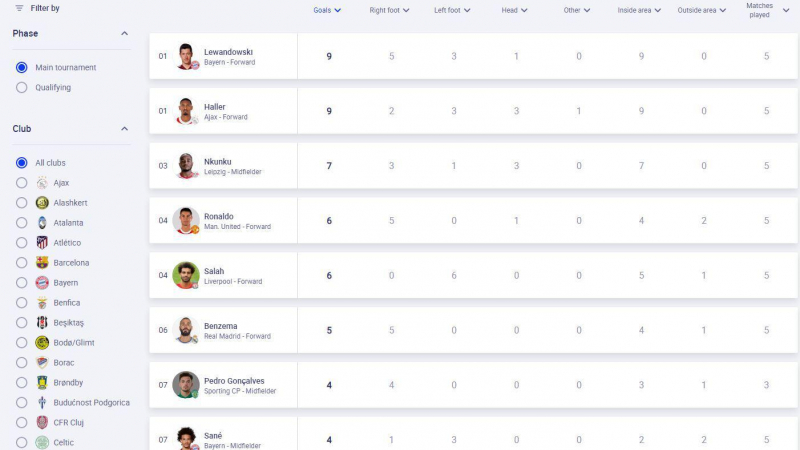
Task: Click the Atlético club crest icon
Action: pyautogui.click(x=42, y=243)
